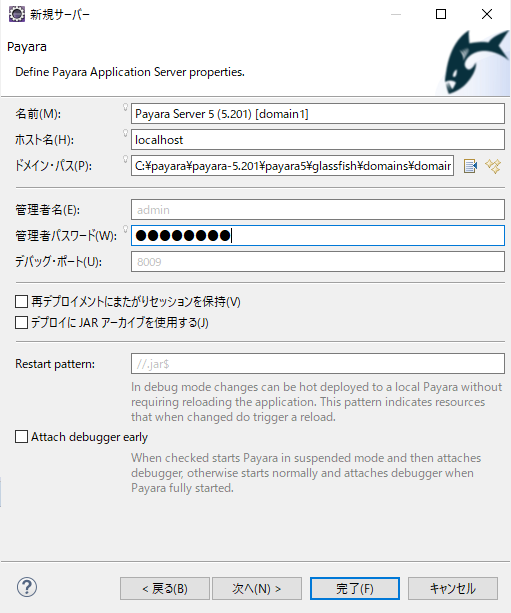Check the デプロイに JAR アーカイブを使用する option
The image size is (511, 613).
22,323
